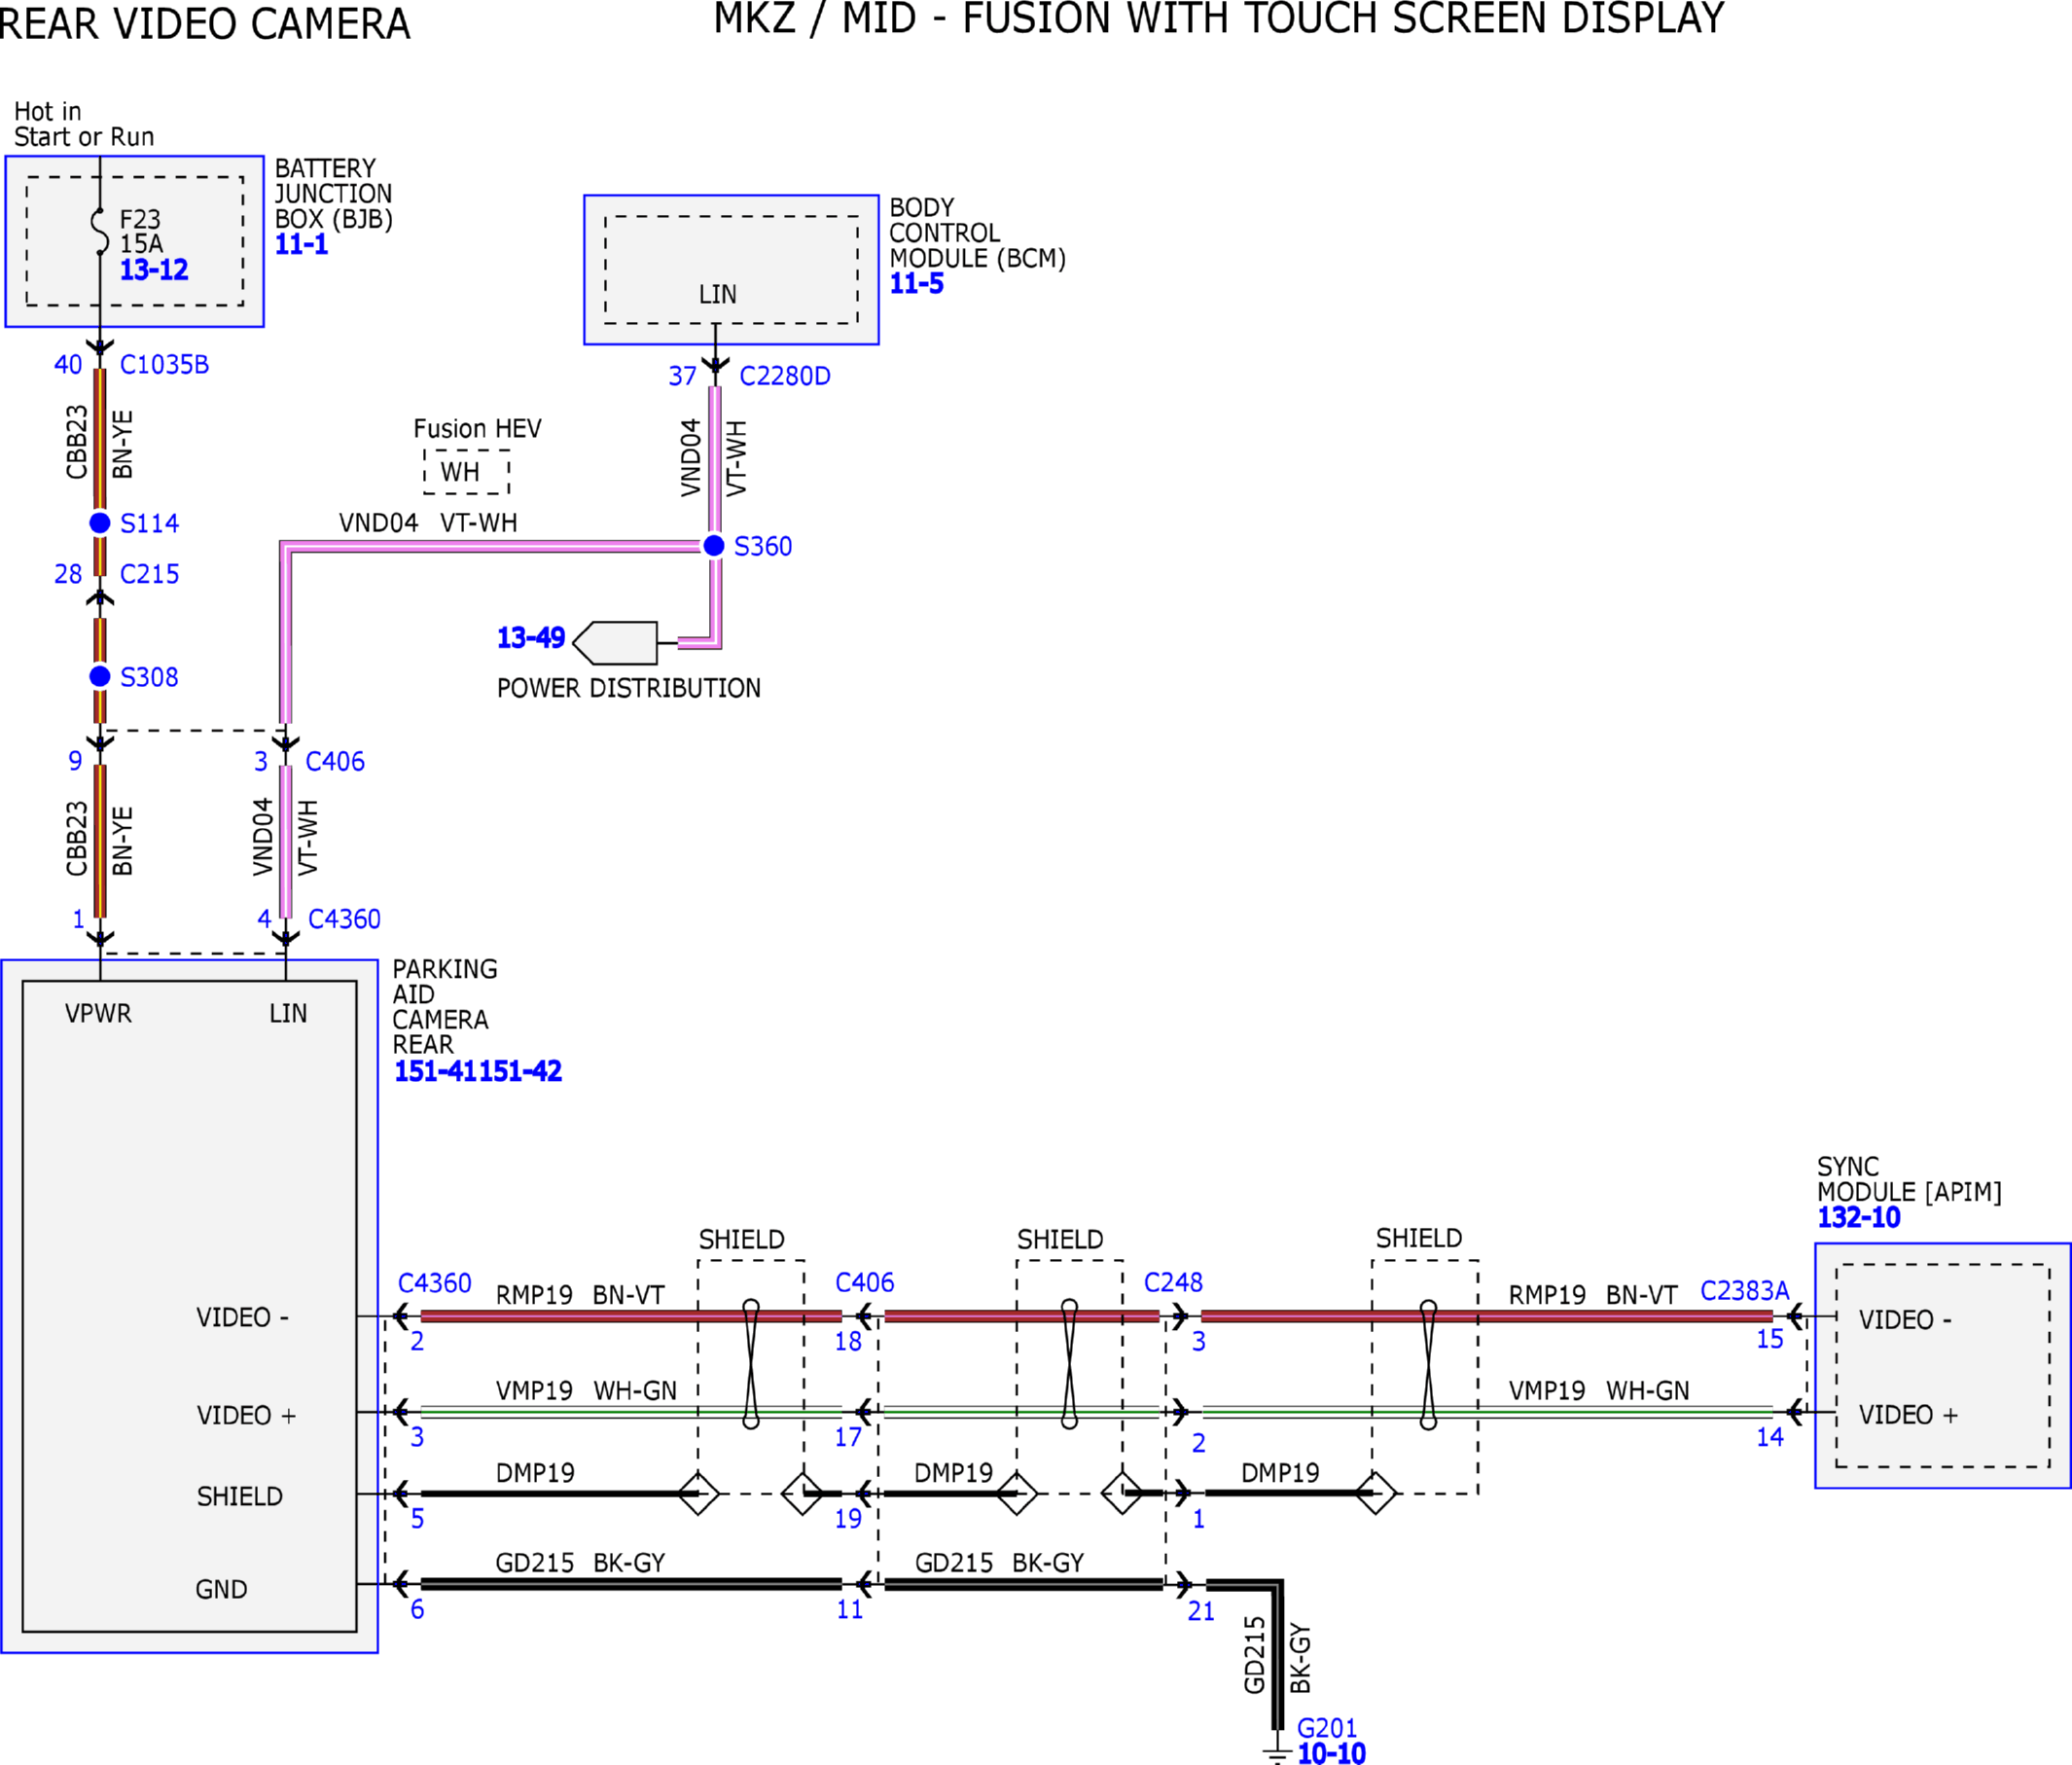The width and height of the screenshot is (2072, 1765).
Task: Click the "PARKING AID CAMERA REAR" label
Action: (445, 1007)
